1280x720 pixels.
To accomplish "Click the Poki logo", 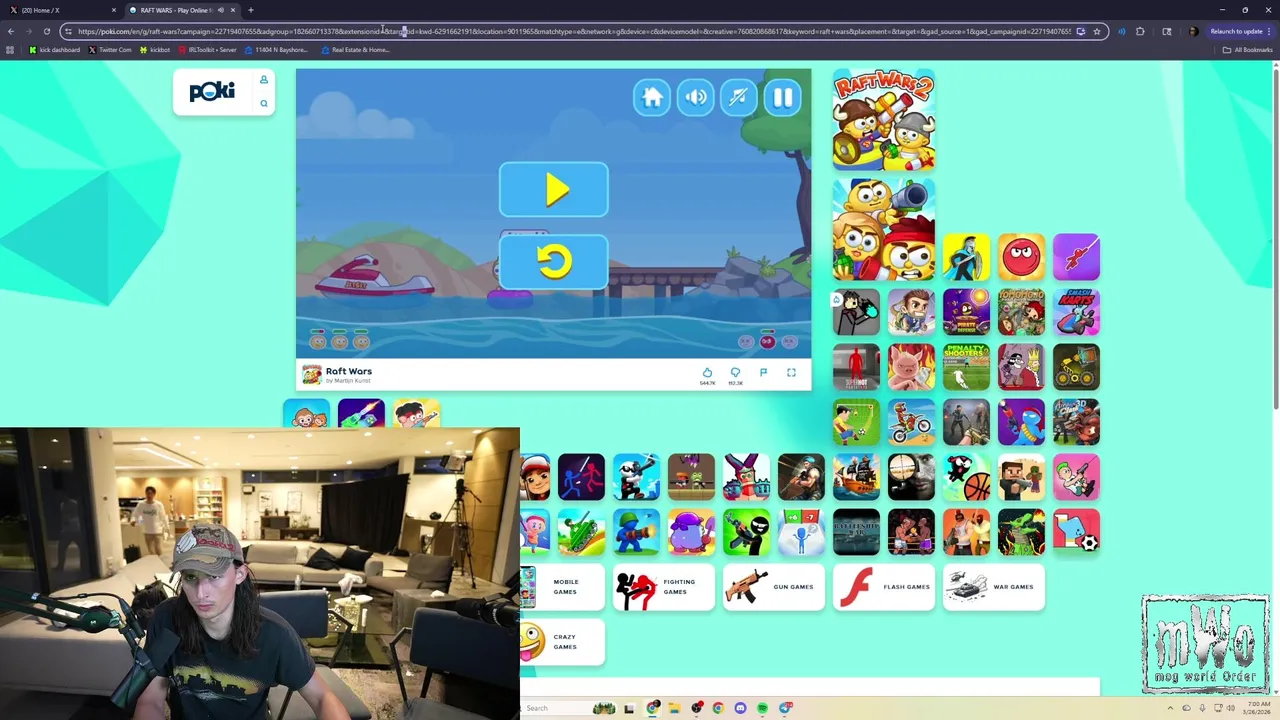I will tap(212, 91).
